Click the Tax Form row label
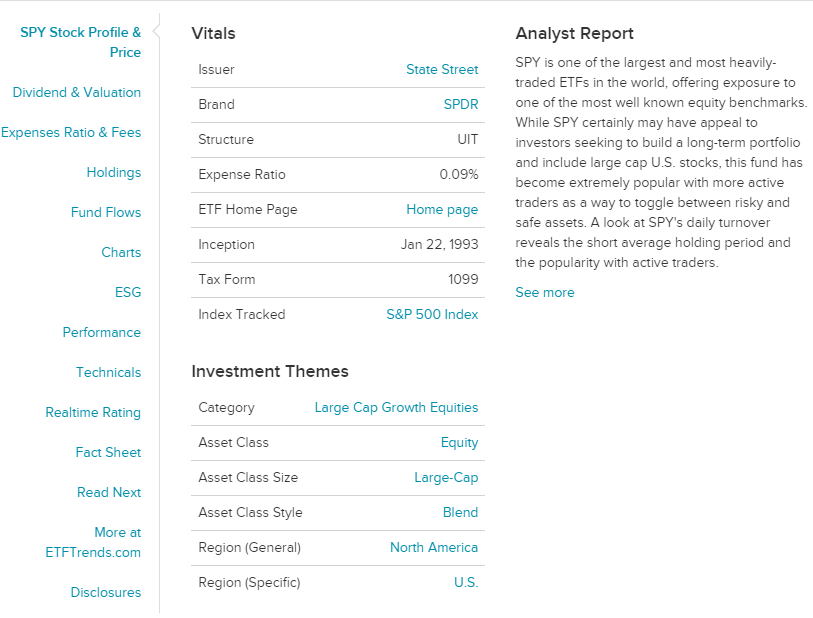The image size is (813, 618). [227, 279]
